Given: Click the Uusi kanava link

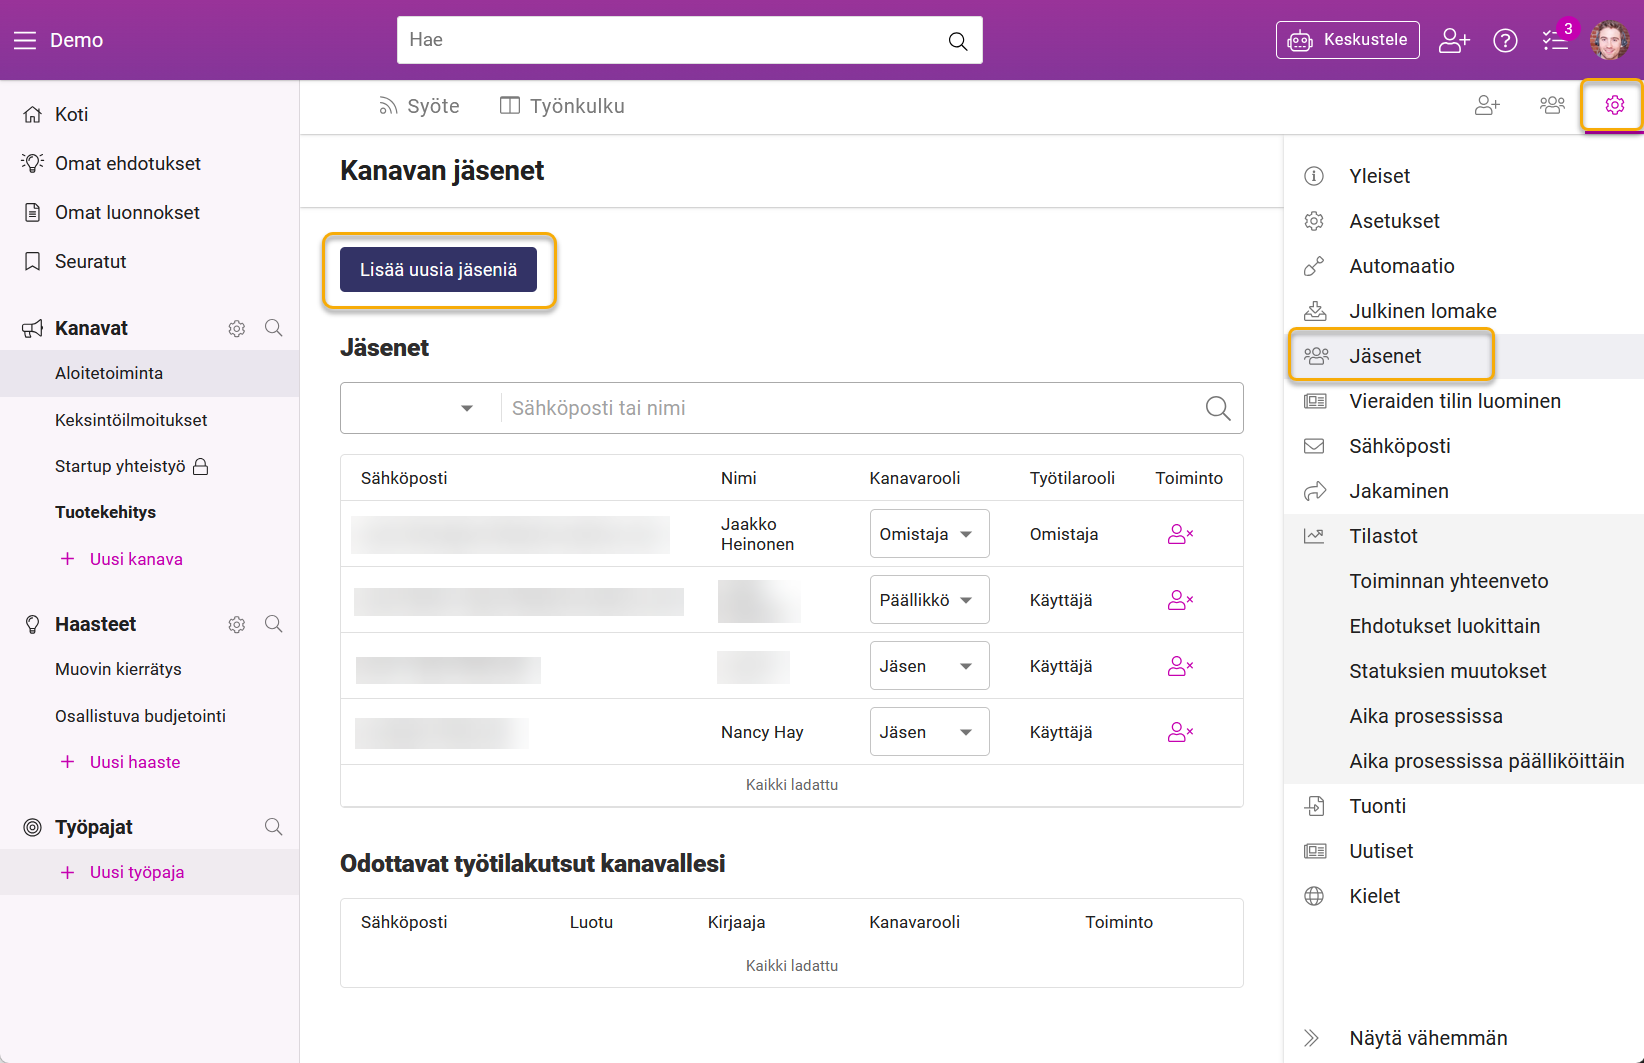Looking at the screenshot, I should pyautogui.click(x=136, y=559).
